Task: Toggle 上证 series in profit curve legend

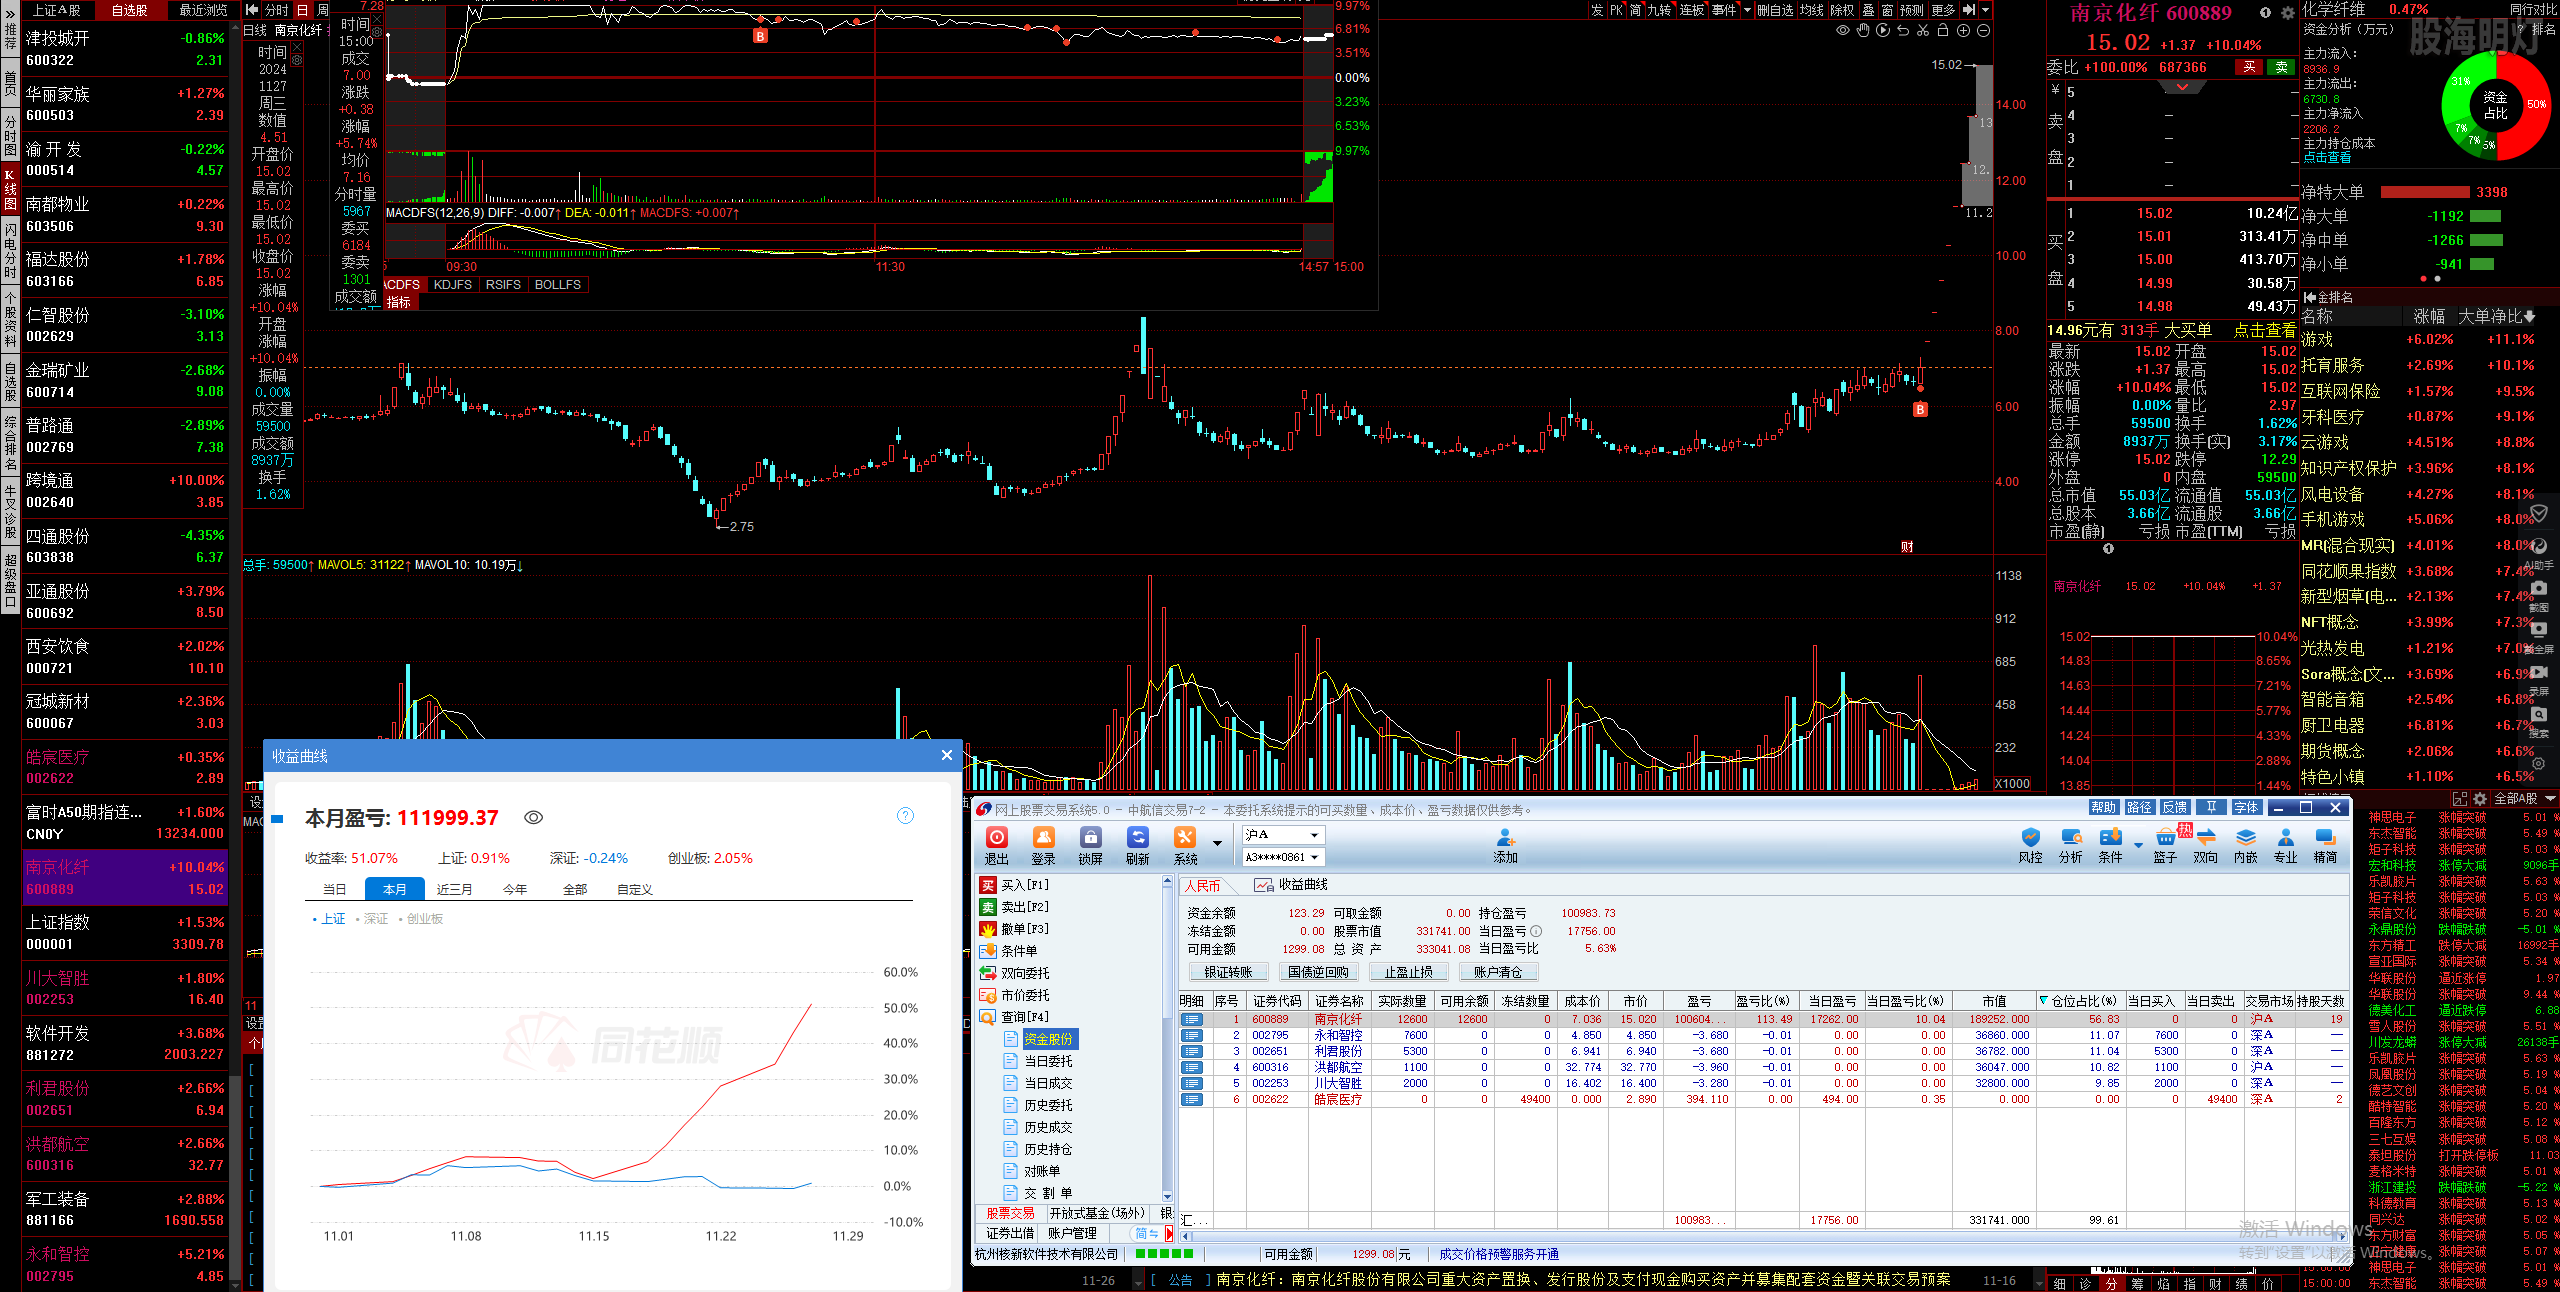Action: coord(329,919)
